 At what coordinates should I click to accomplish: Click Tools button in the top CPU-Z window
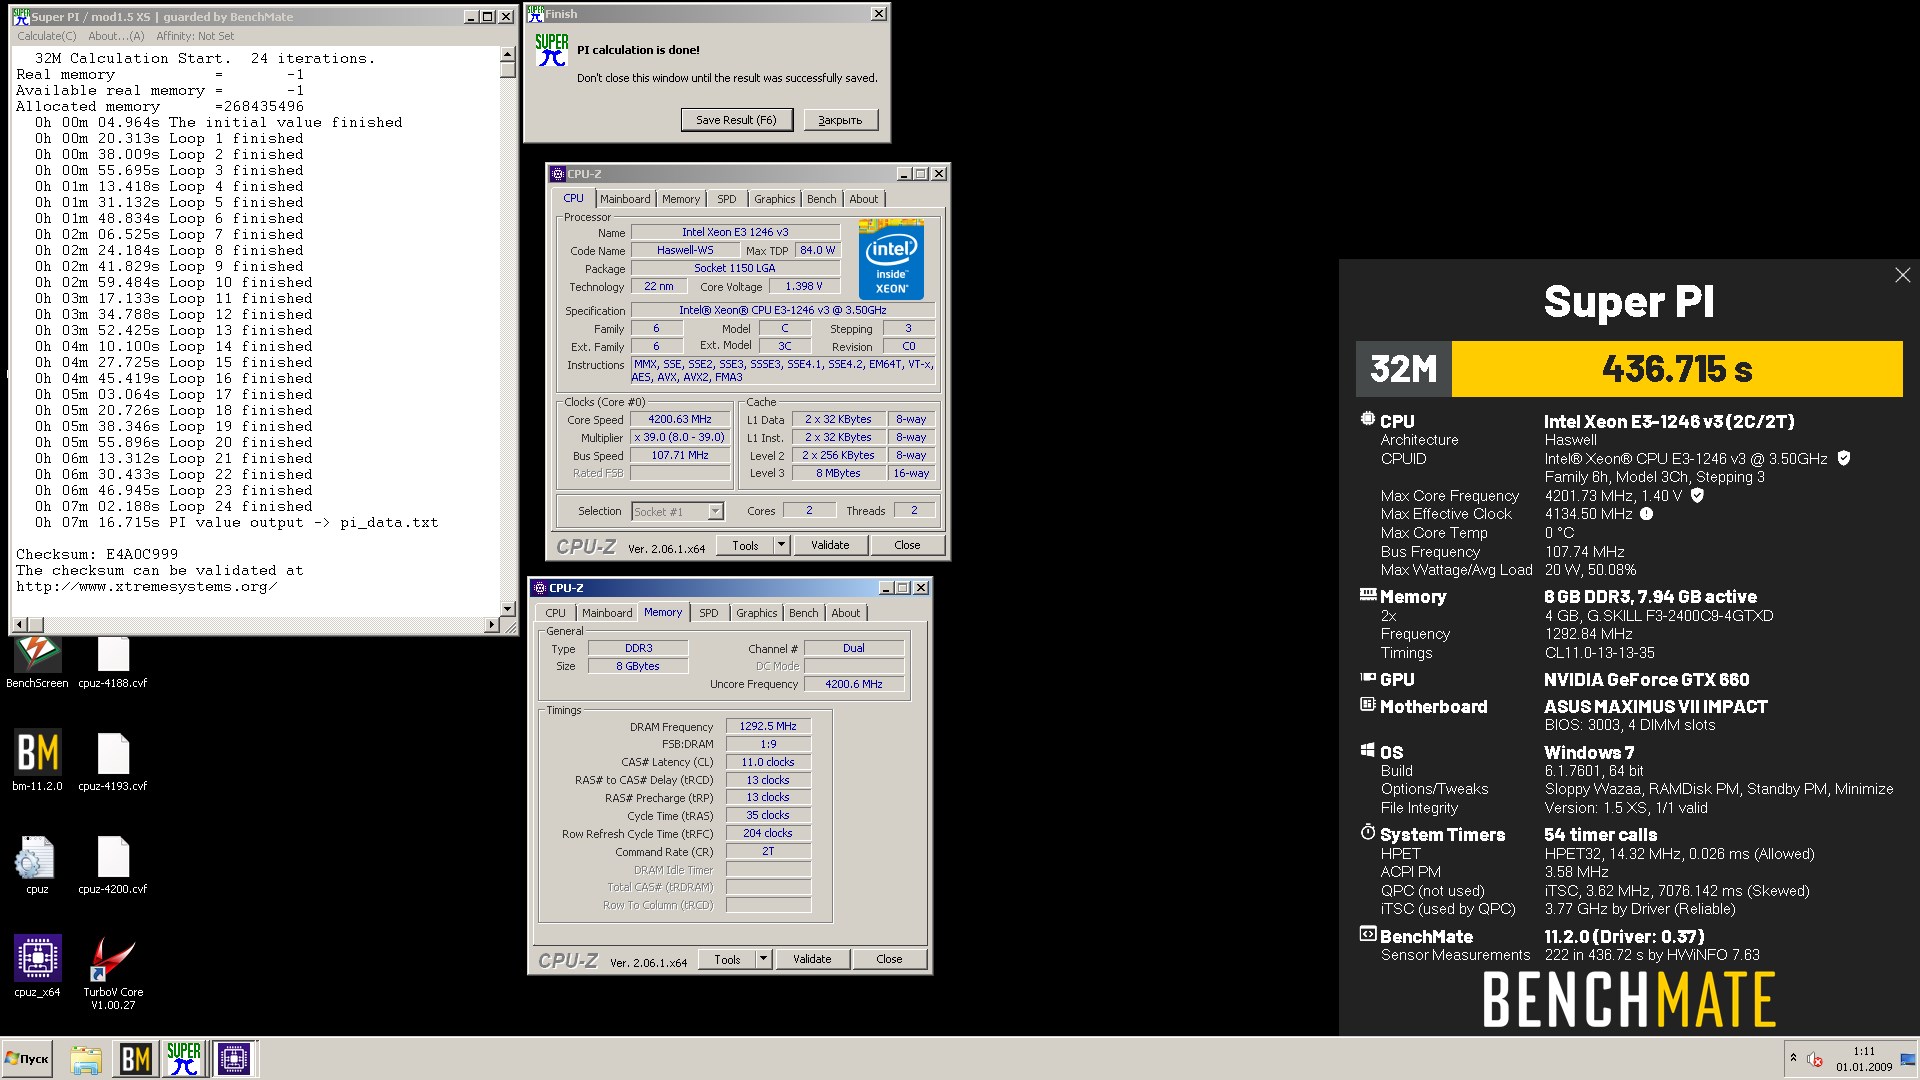(x=746, y=545)
